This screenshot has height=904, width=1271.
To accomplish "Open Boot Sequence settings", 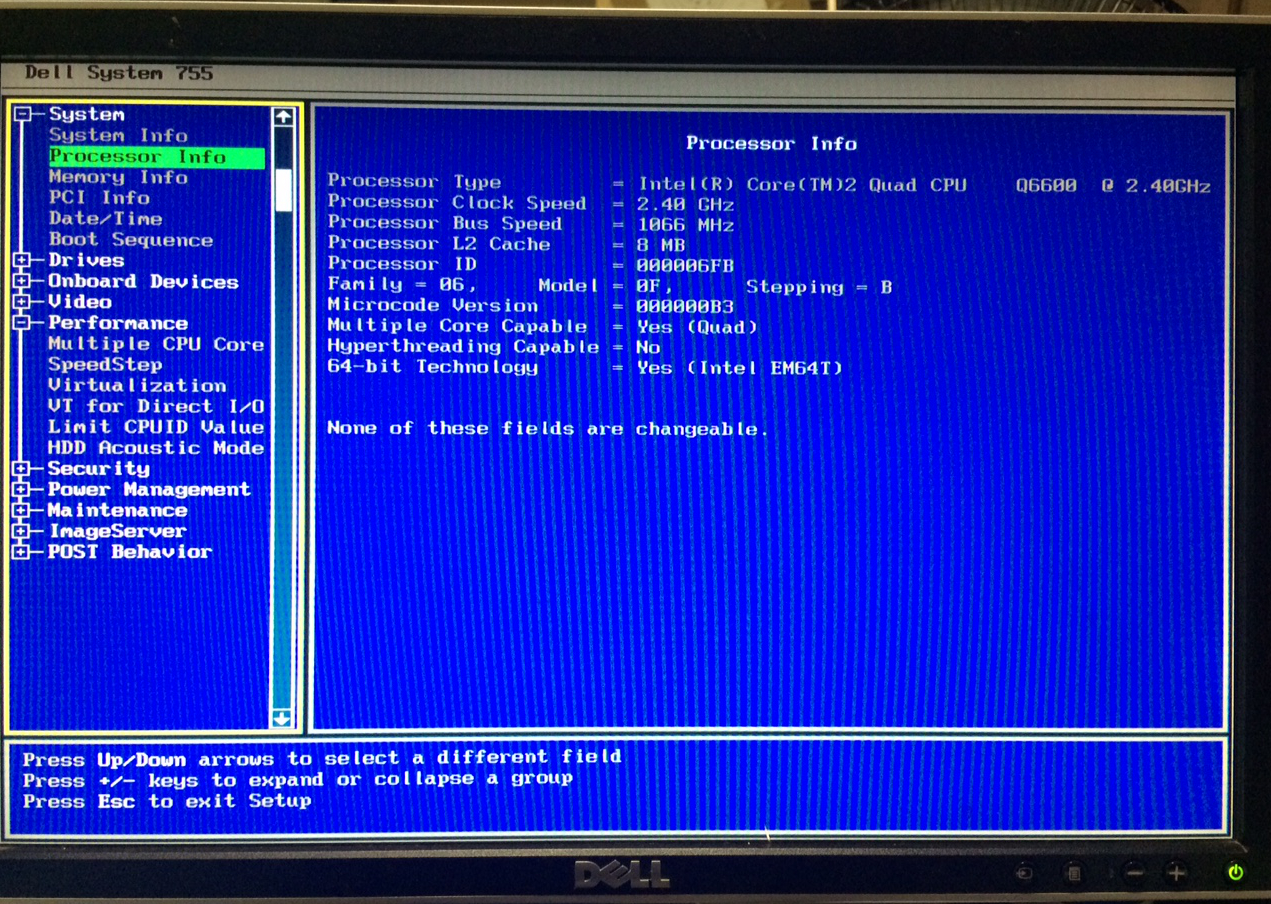I will [131, 240].
